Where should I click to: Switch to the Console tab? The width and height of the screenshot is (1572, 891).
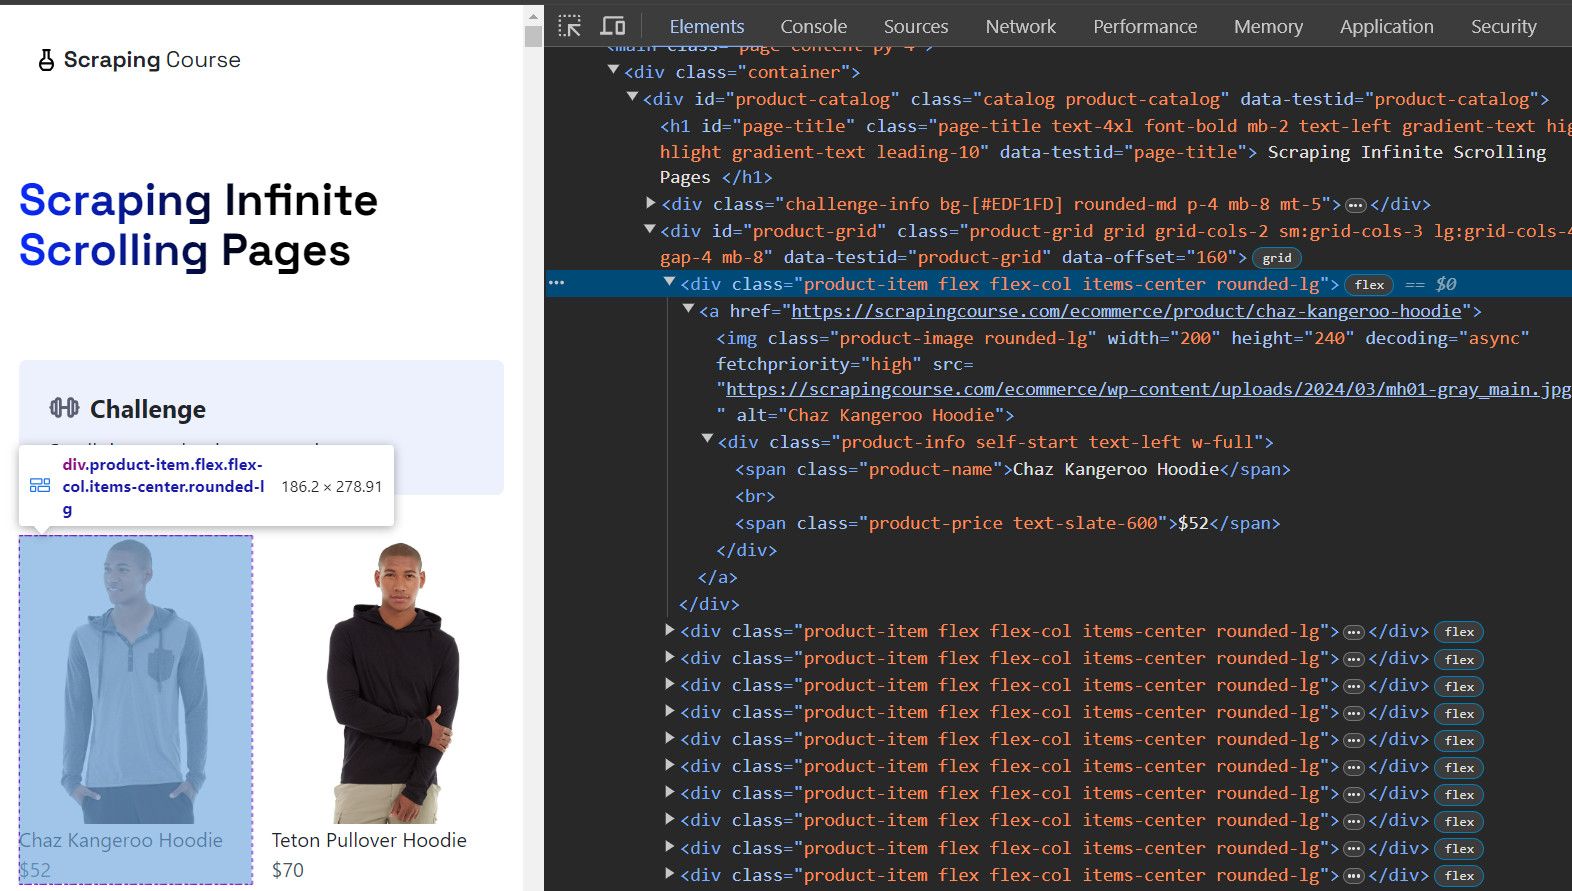point(813,27)
